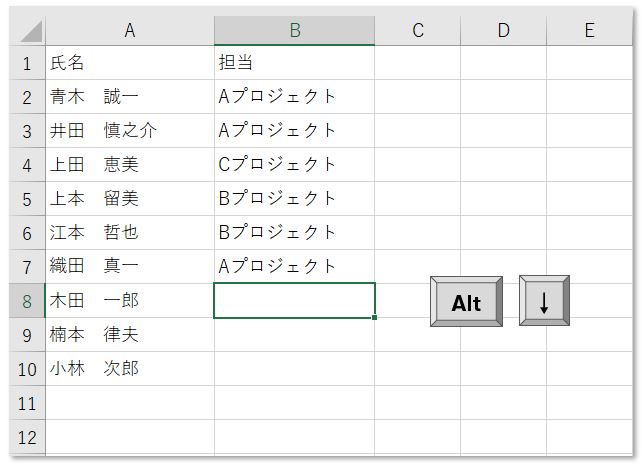Select row 8 header
This screenshot has height=467, width=642.
click(27, 301)
